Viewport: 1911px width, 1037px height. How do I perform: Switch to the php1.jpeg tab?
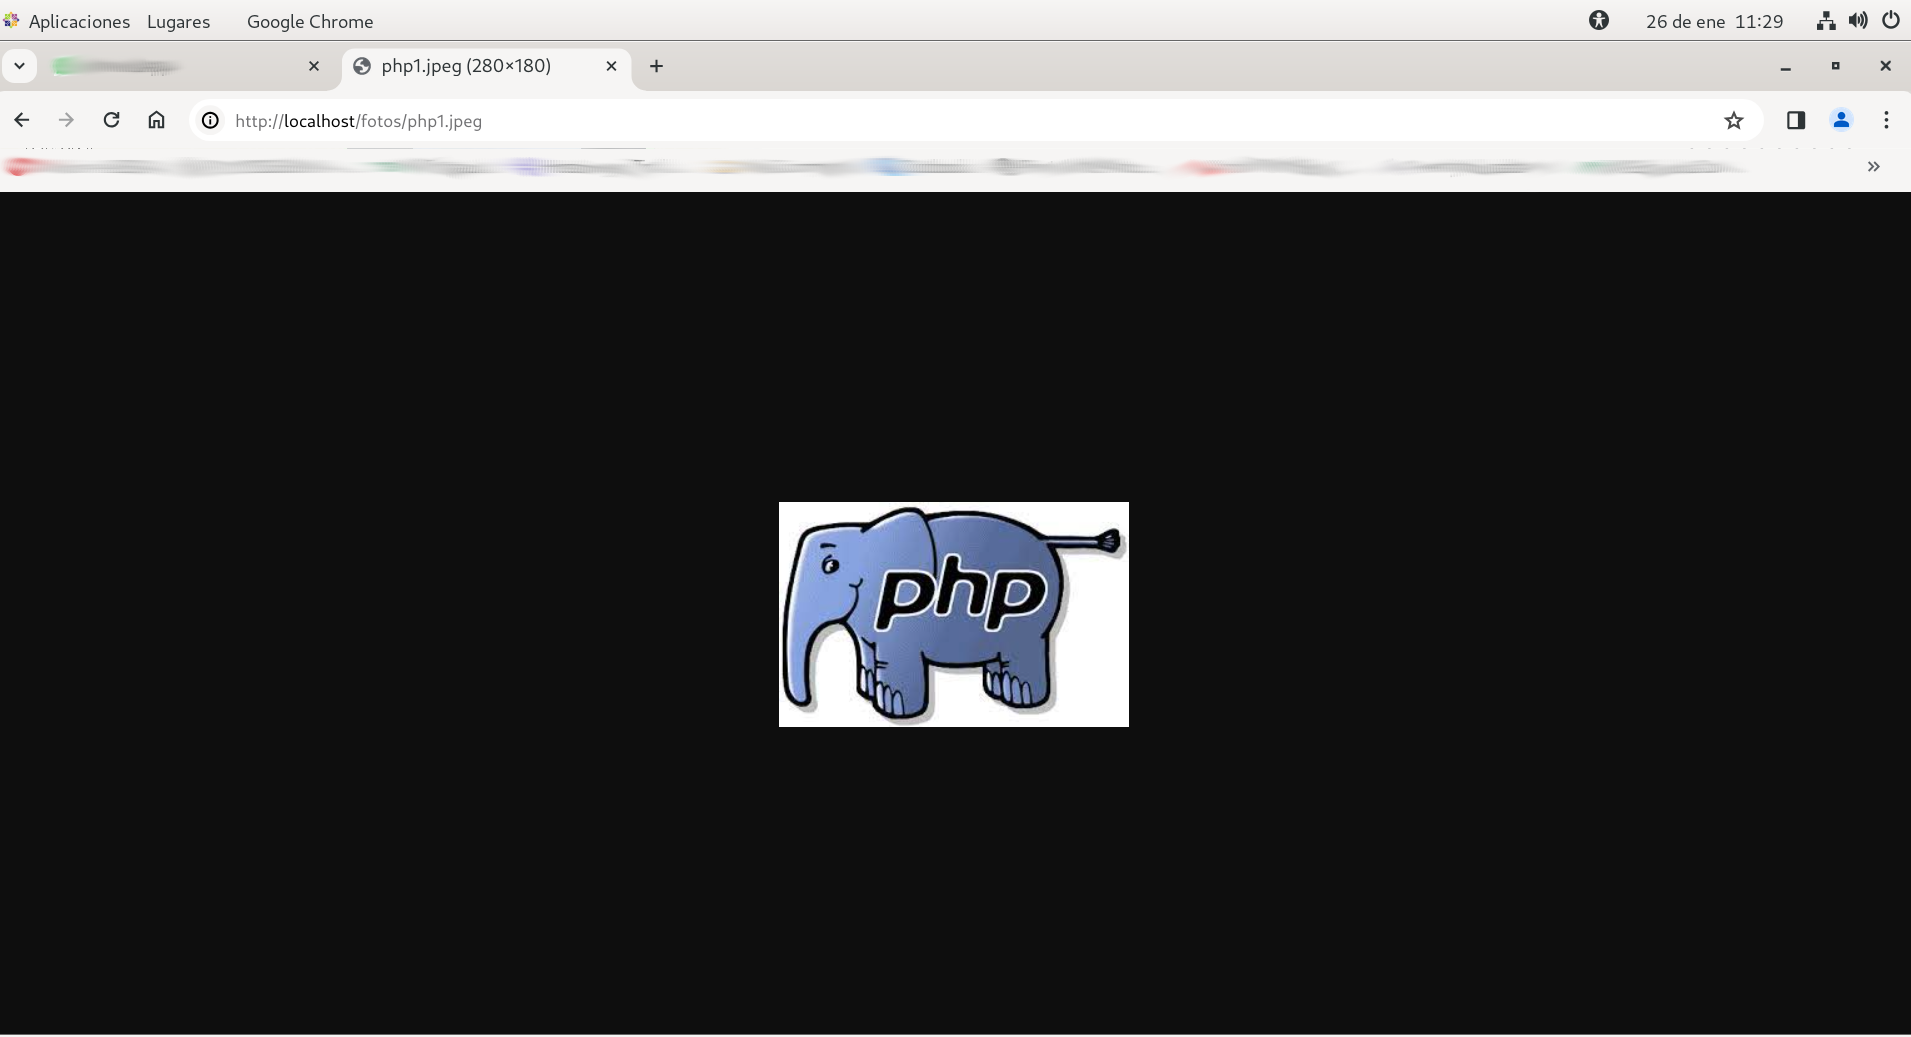pyautogui.click(x=466, y=66)
